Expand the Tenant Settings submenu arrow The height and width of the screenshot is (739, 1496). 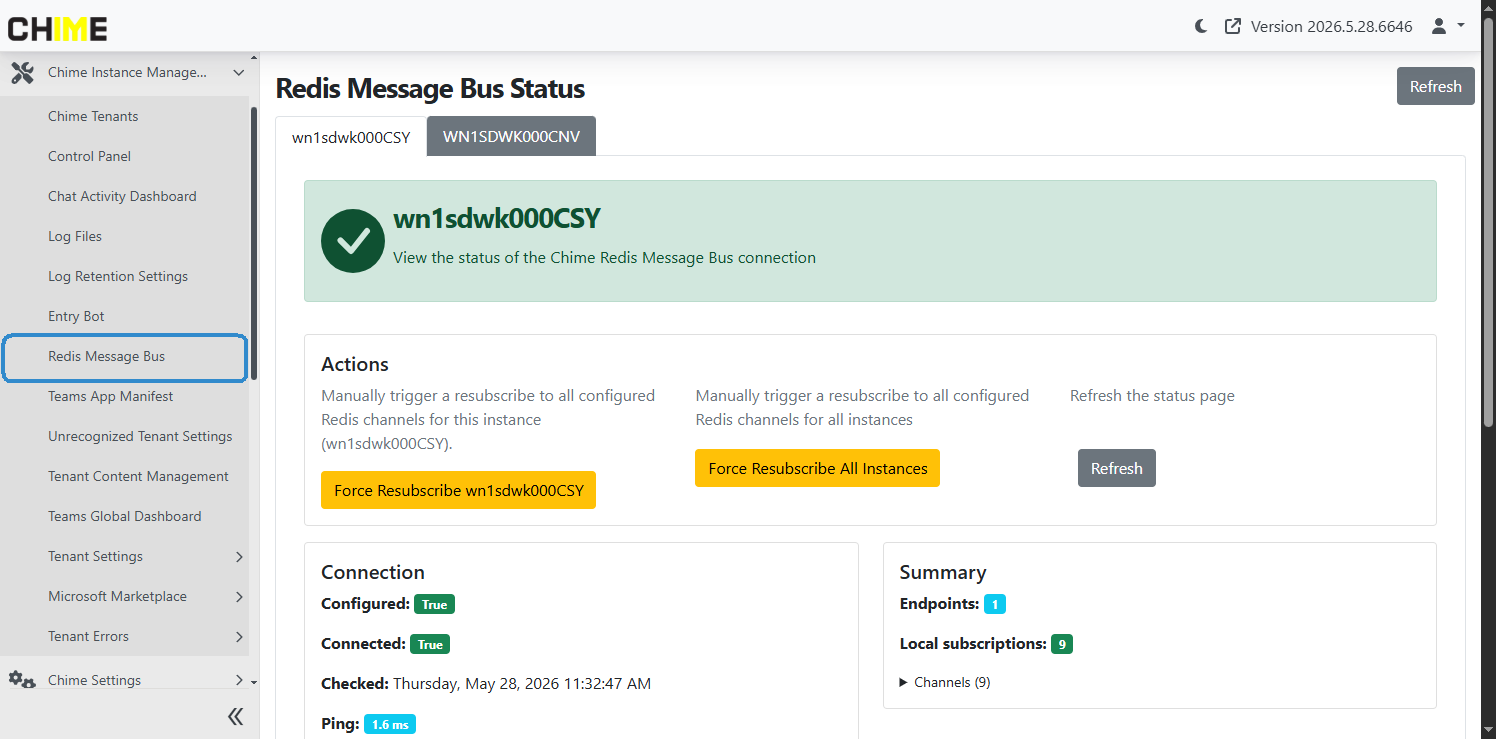[239, 557]
